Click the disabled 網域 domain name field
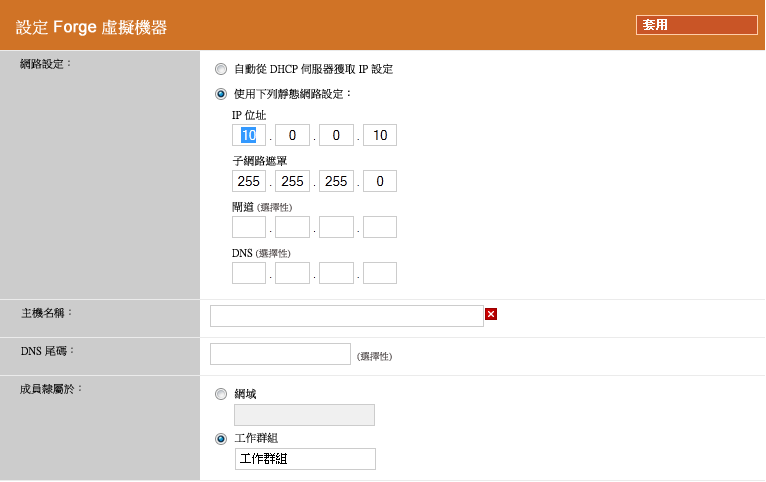The image size is (766, 482). (304, 415)
